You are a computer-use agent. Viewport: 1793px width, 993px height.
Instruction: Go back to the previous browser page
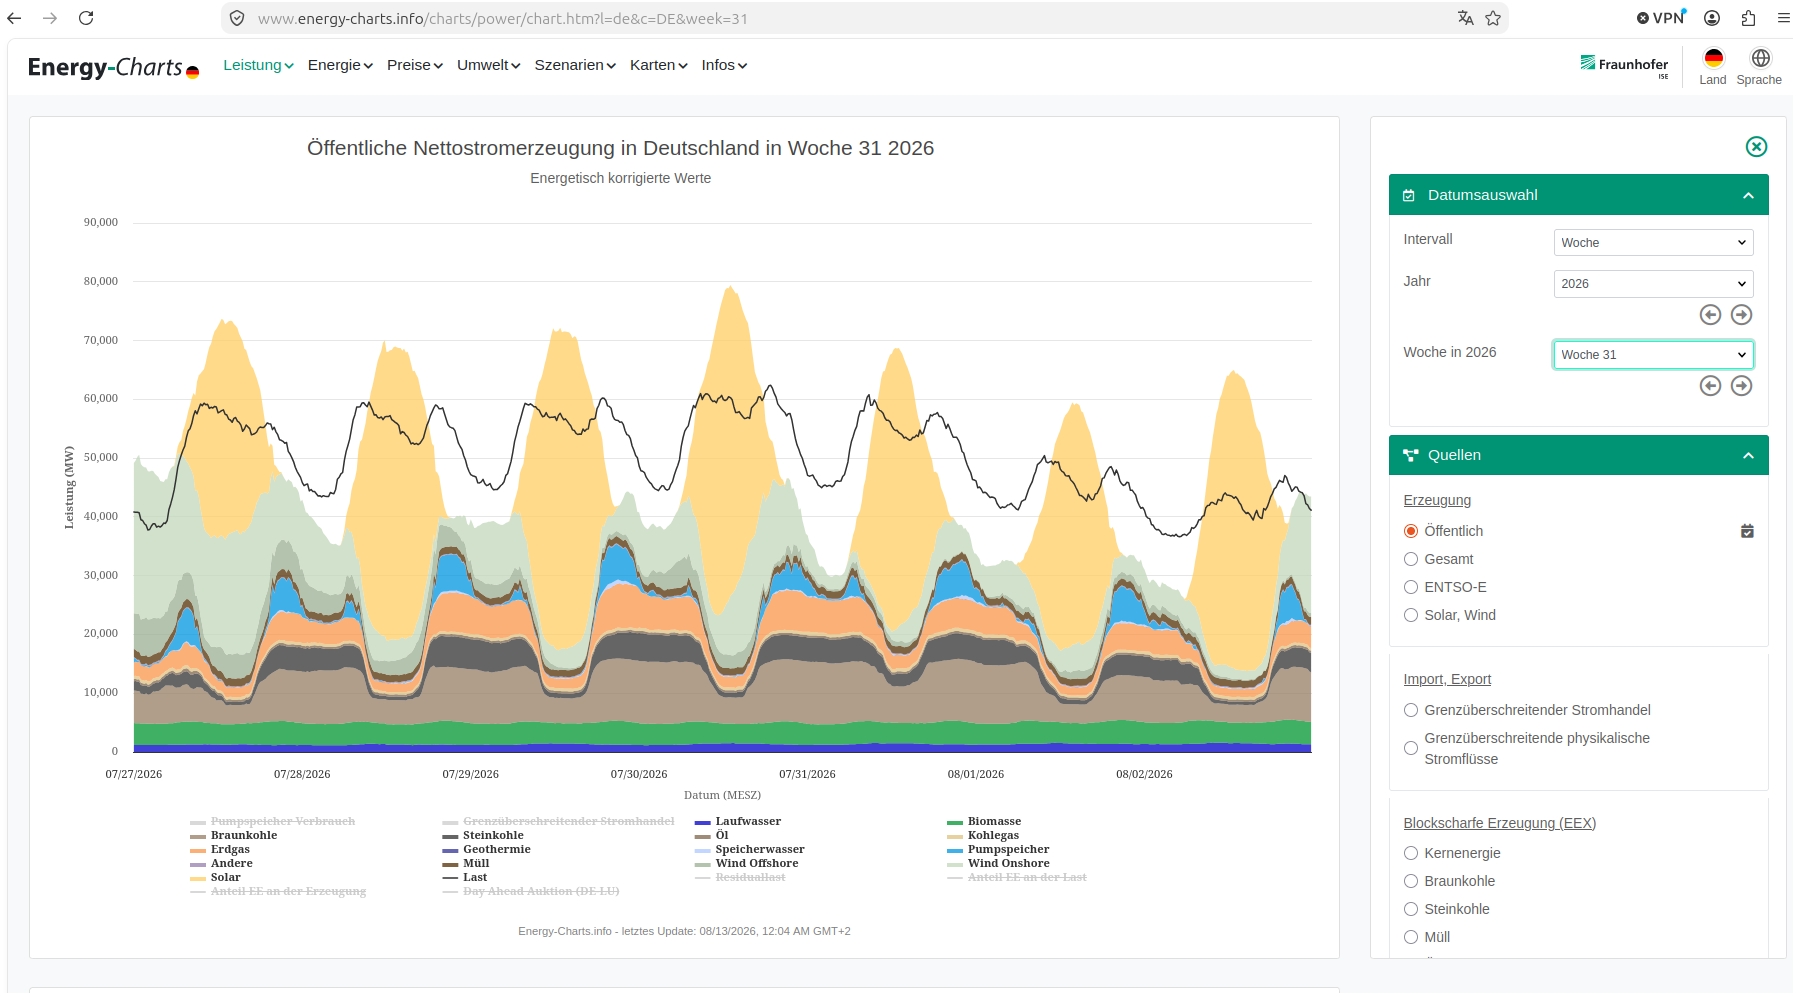pyautogui.click(x=14, y=18)
